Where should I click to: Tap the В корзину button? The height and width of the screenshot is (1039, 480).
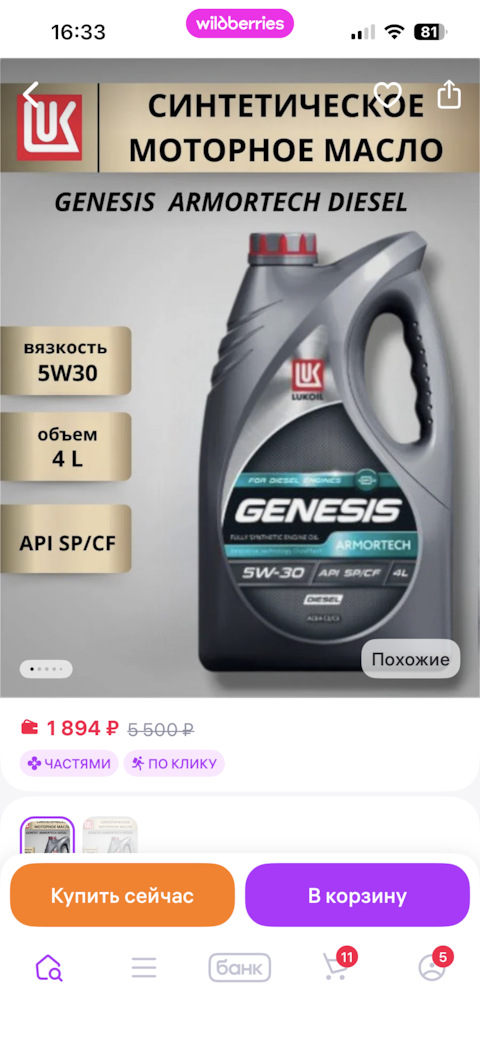point(357,895)
